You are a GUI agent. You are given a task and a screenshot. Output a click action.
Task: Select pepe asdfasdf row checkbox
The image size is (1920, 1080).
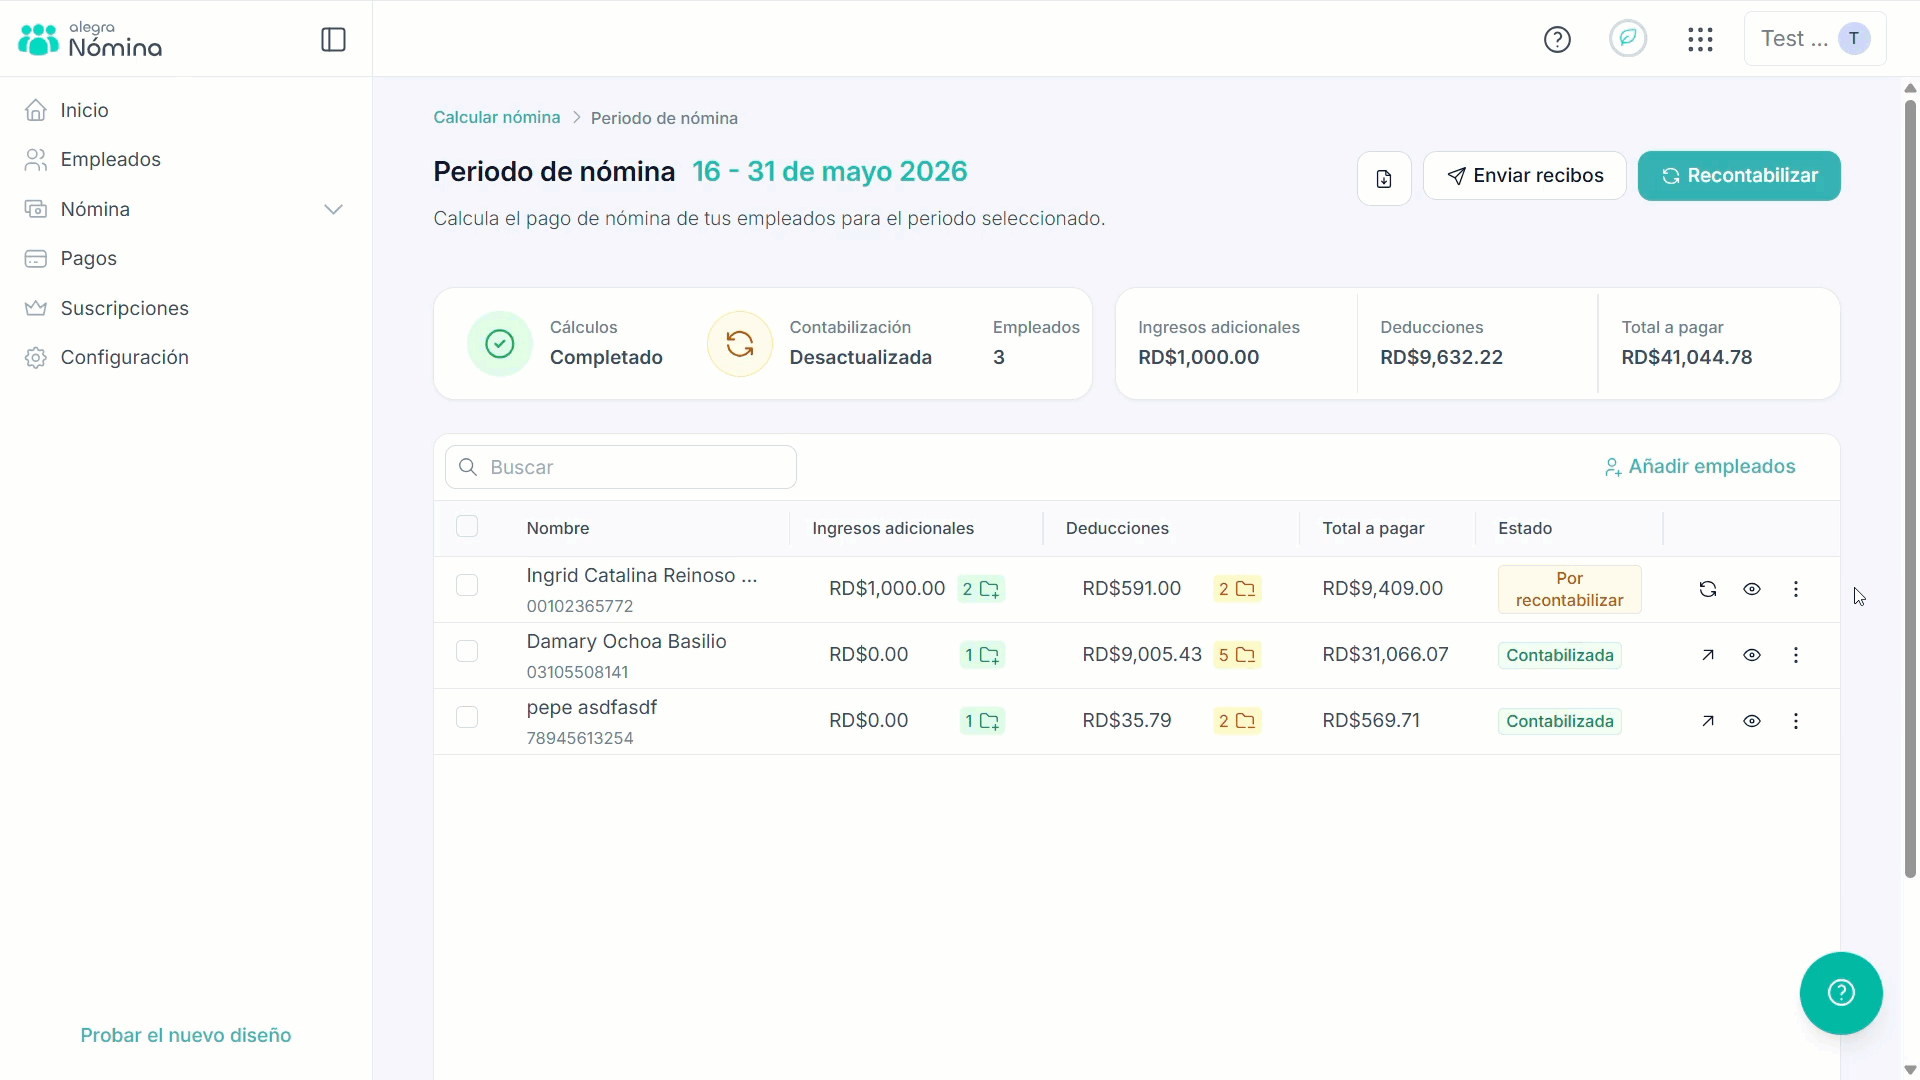click(467, 717)
